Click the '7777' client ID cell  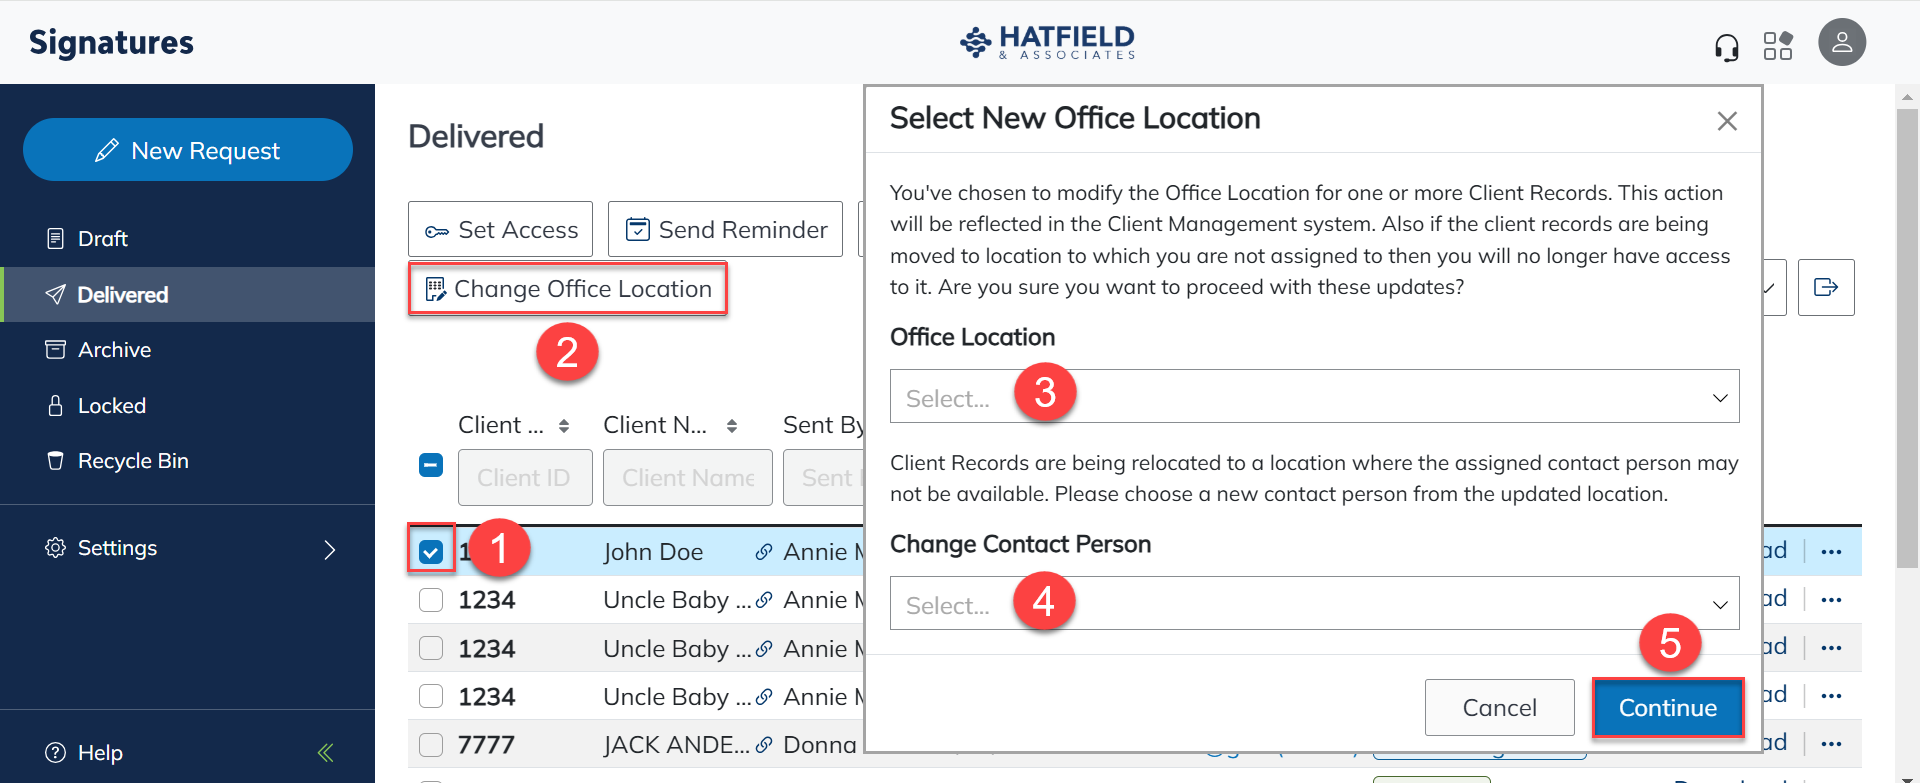point(486,745)
